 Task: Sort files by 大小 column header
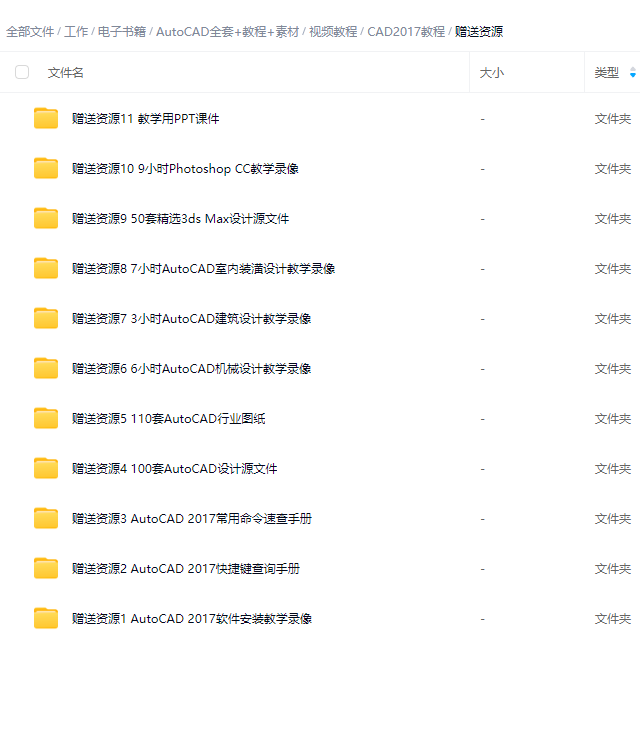492,73
